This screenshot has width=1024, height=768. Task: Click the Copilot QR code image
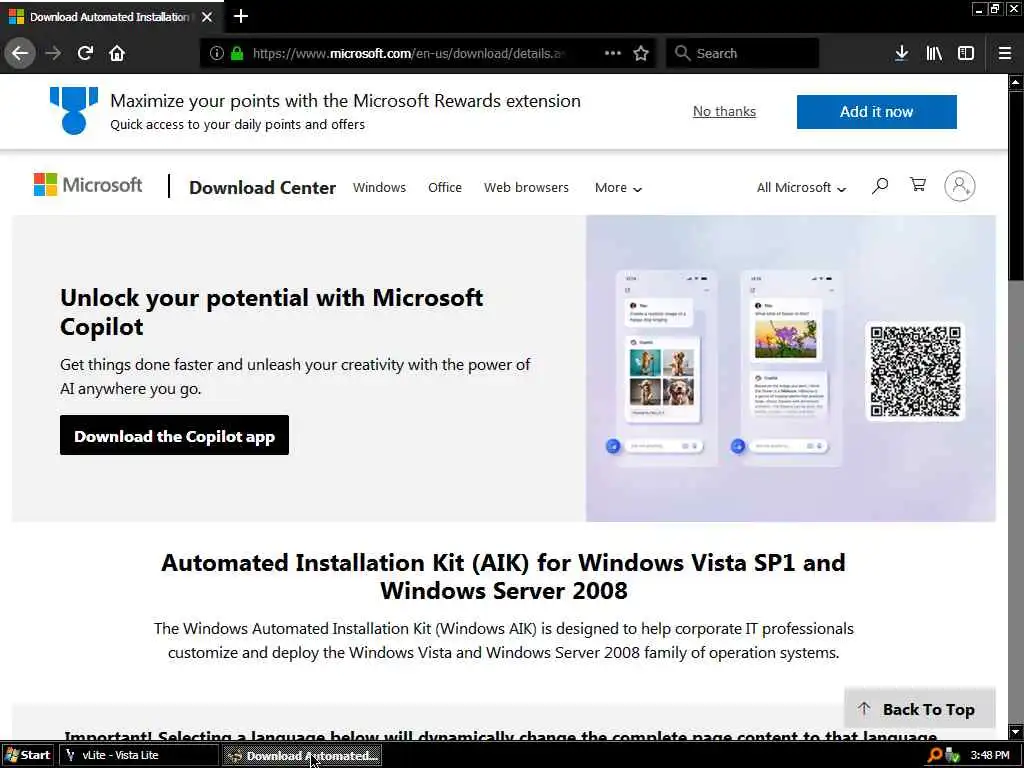click(x=915, y=371)
